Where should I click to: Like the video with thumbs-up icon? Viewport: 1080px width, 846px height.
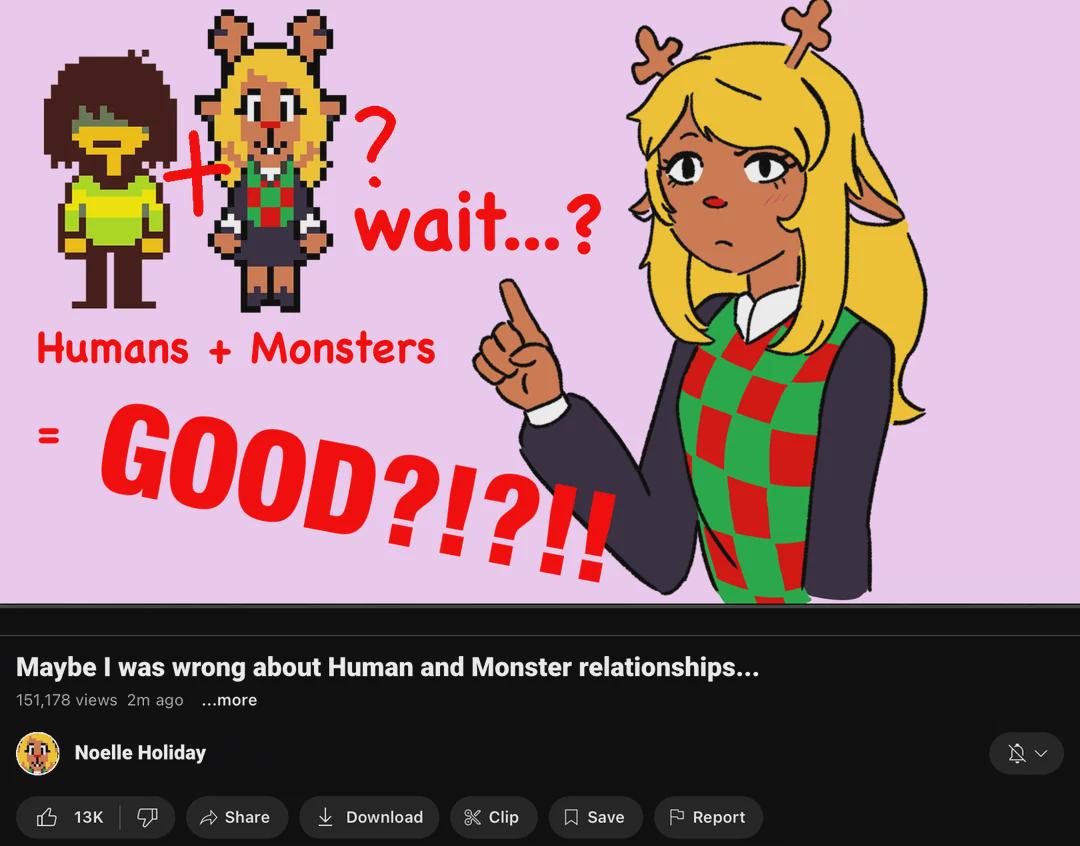click(x=47, y=817)
